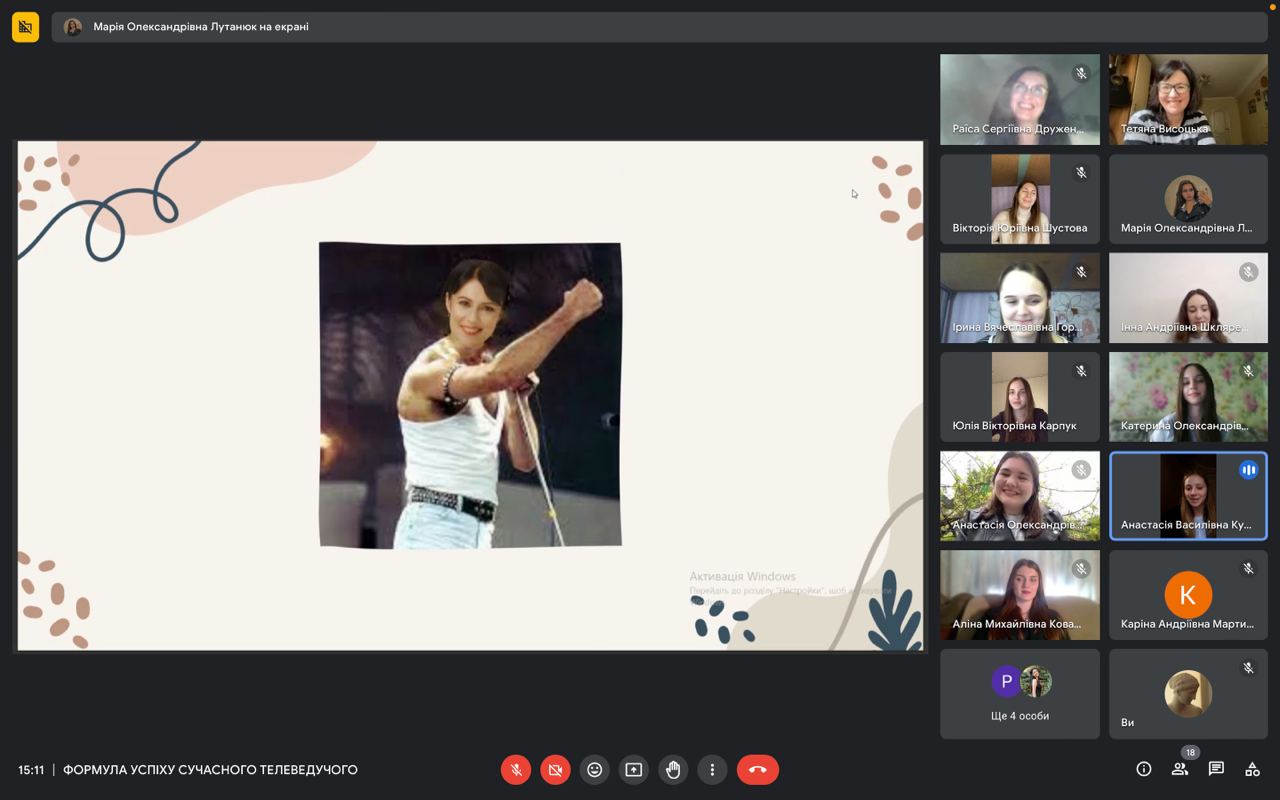Click your own 'Ви' self-view tile
The image size is (1280, 800).
[x=1188, y=694]
